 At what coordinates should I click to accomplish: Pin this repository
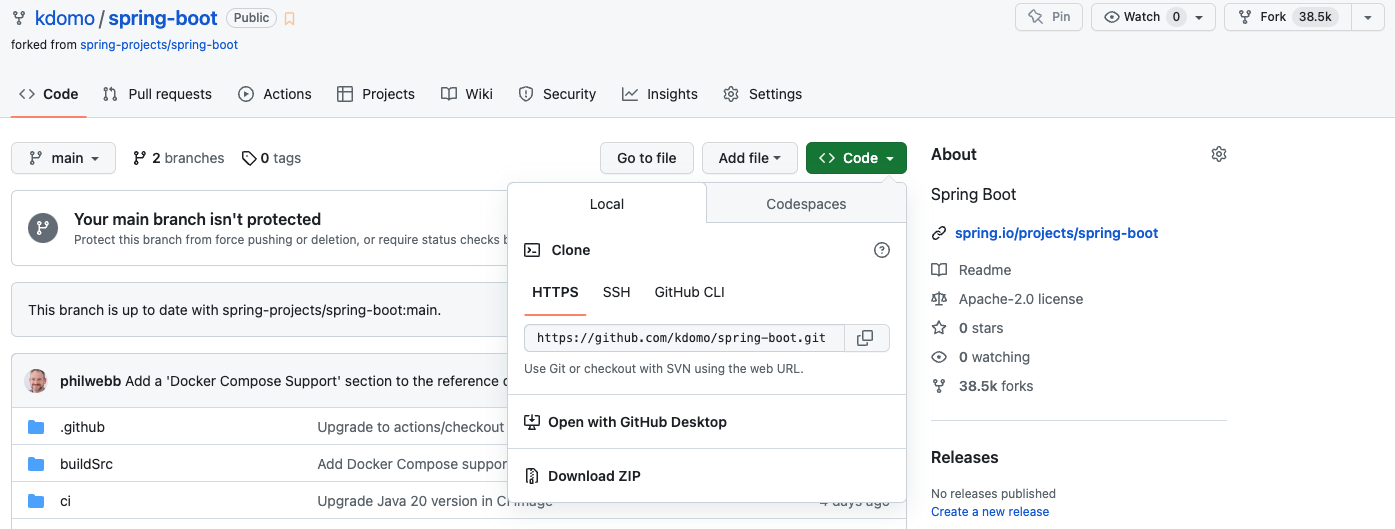[x=1049, y=17]
